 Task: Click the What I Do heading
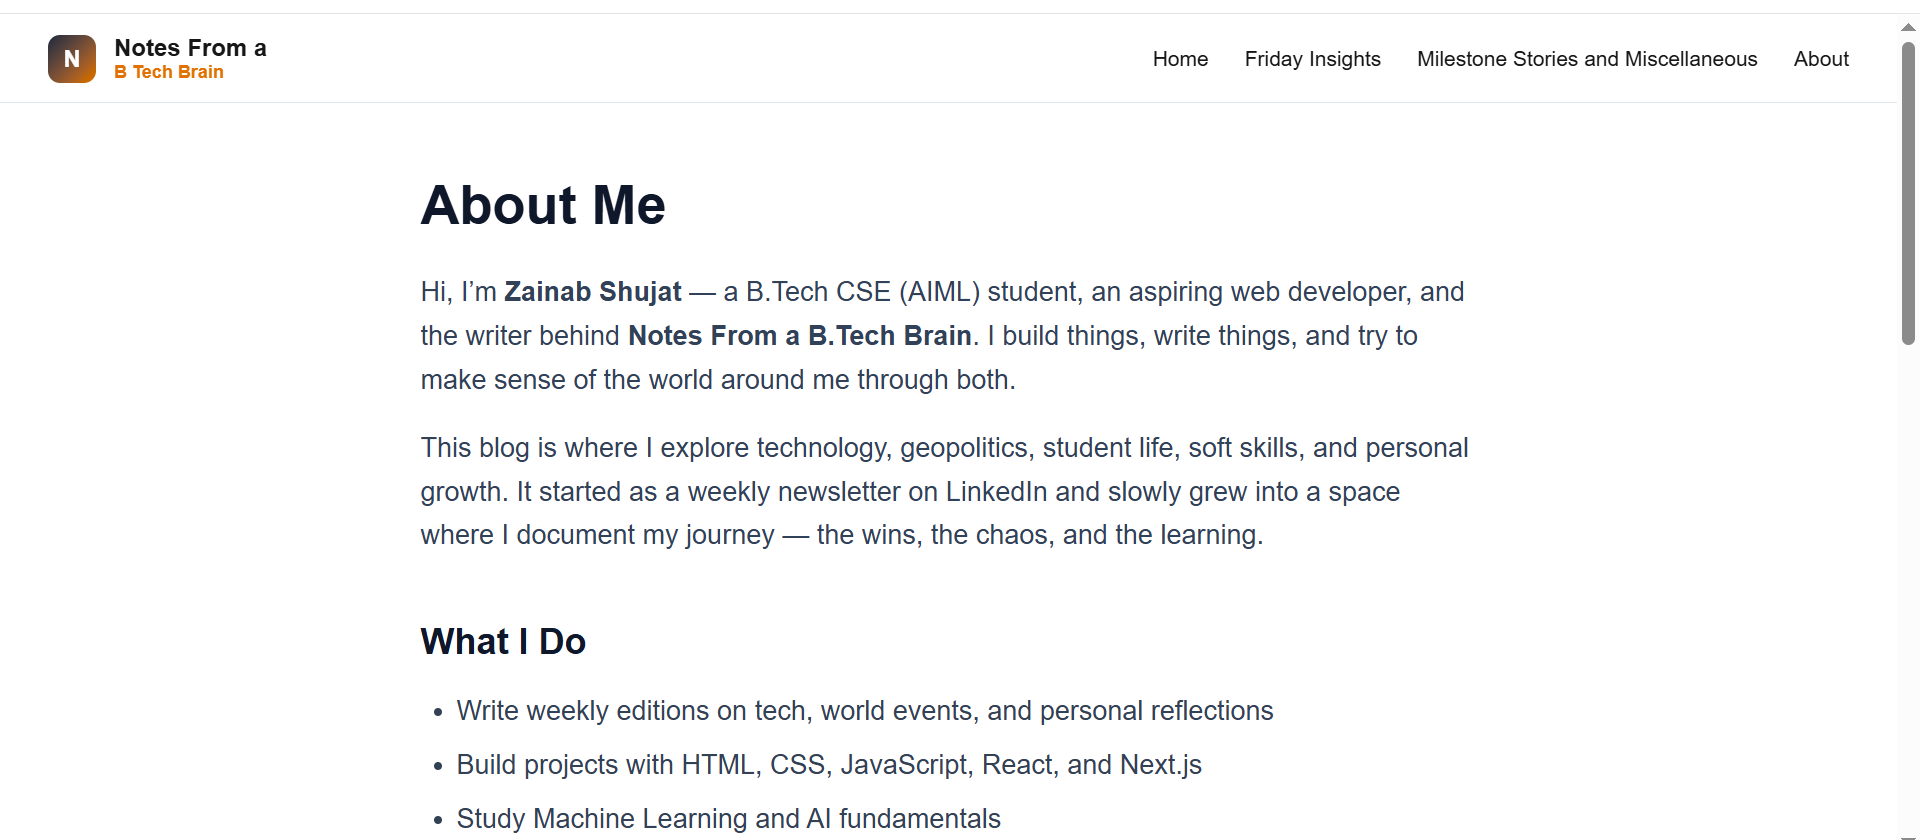[503, 641]
